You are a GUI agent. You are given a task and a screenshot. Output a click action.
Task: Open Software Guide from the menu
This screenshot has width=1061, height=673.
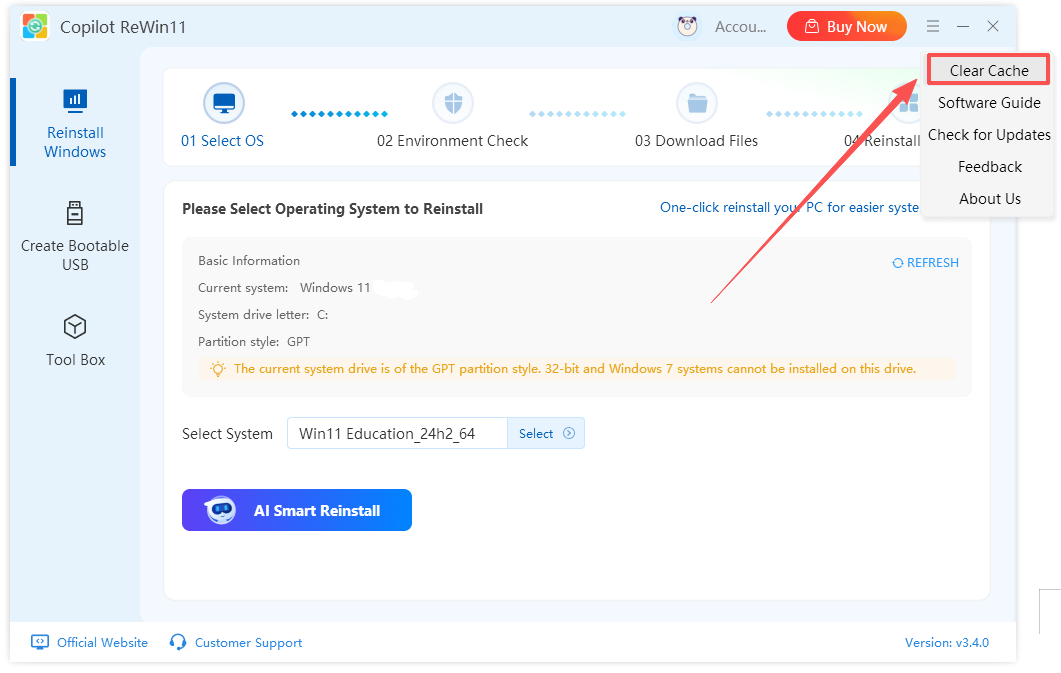click(988, 103)
